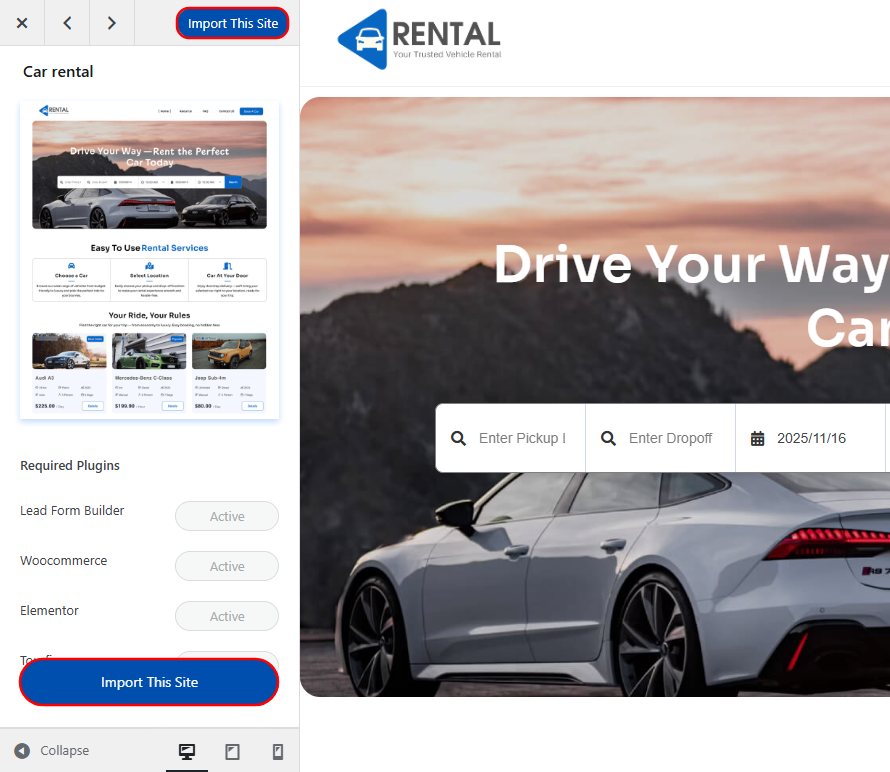
Task: Switch to tablet preview mode
Action: [232, 751]
